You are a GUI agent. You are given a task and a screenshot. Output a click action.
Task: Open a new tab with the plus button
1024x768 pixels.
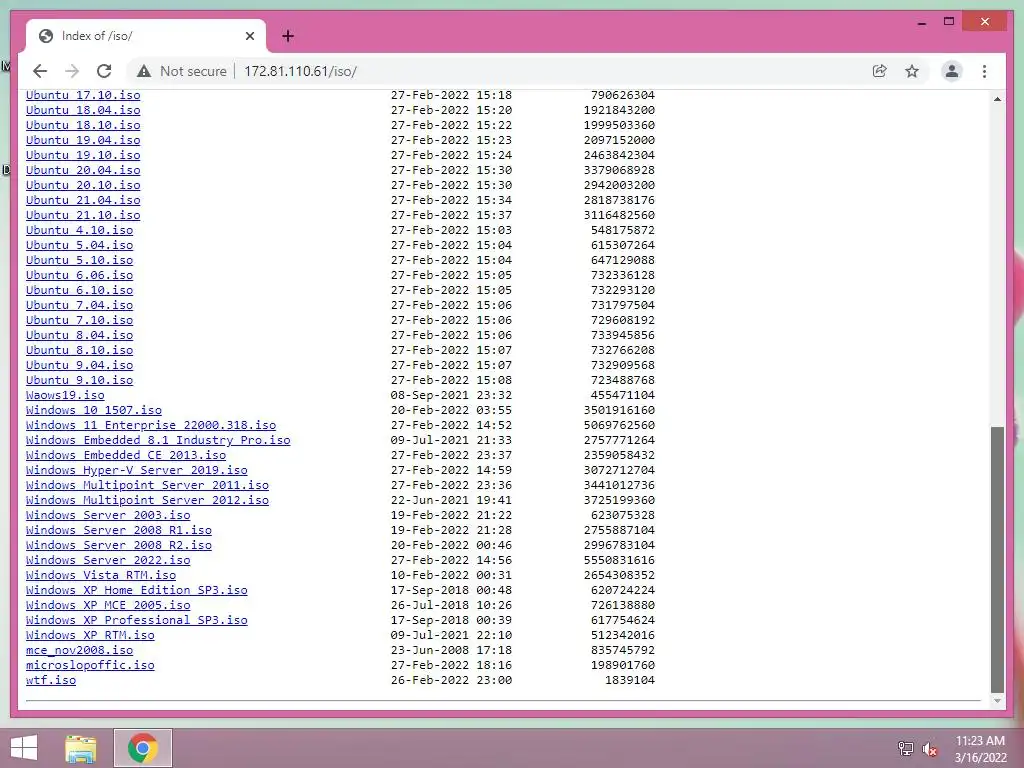288,36
